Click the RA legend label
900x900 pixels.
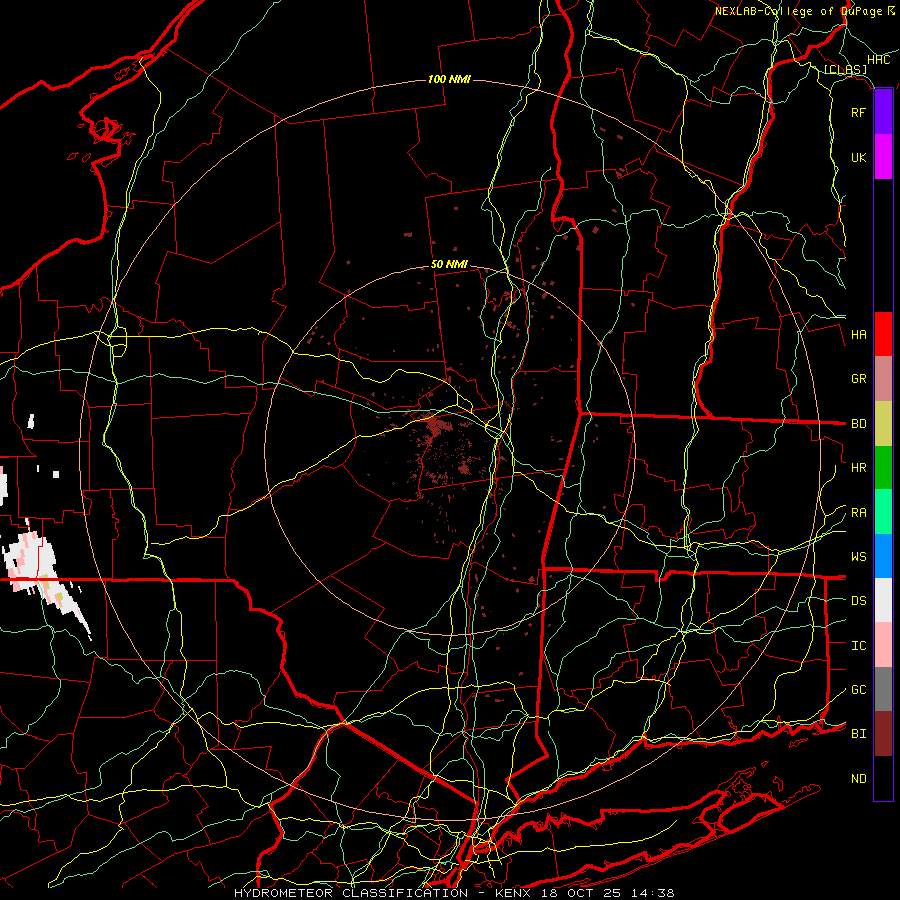click(x=858, y=513)
